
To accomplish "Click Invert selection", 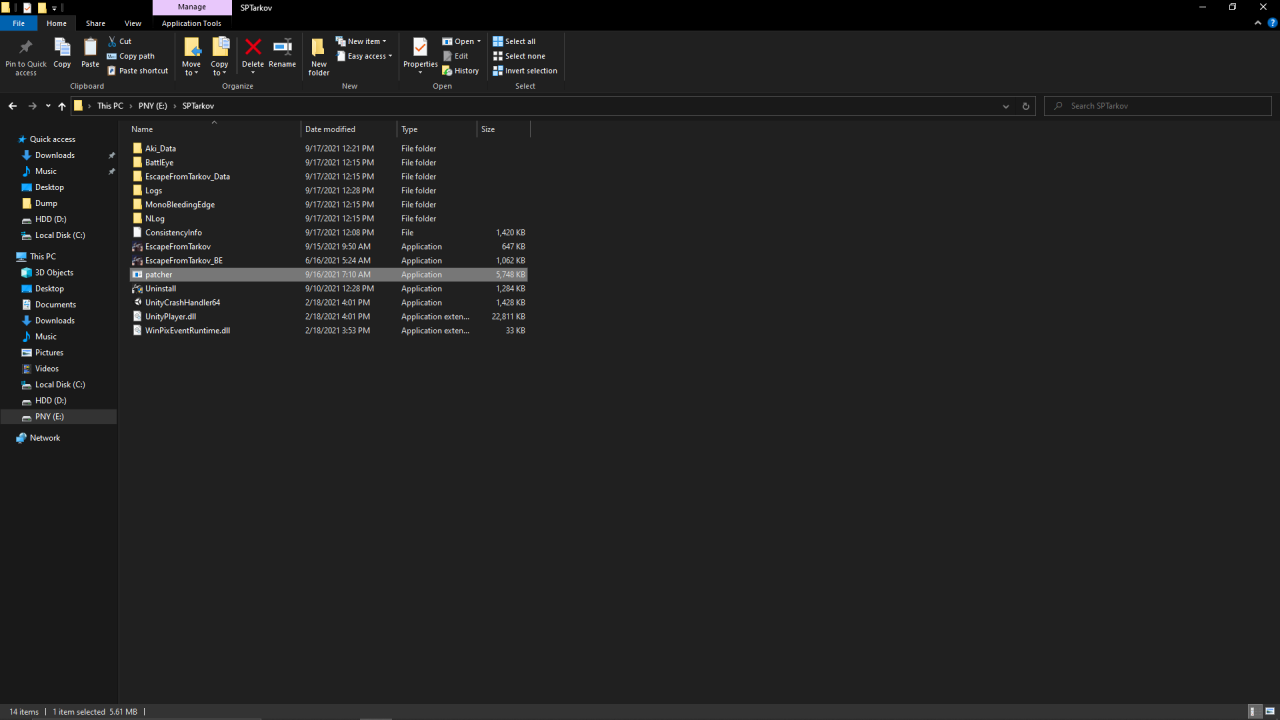I will 525,71.
